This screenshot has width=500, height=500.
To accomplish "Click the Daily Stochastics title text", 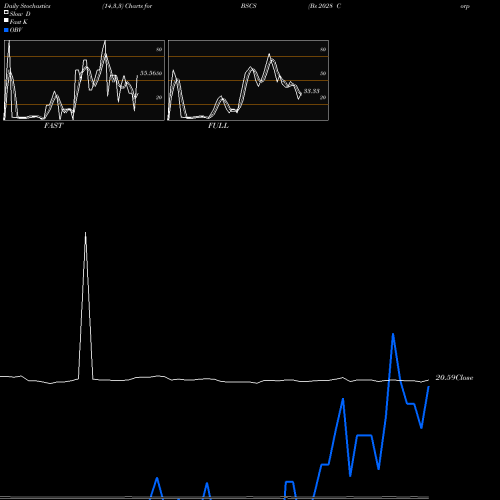I will pos(27,6).
